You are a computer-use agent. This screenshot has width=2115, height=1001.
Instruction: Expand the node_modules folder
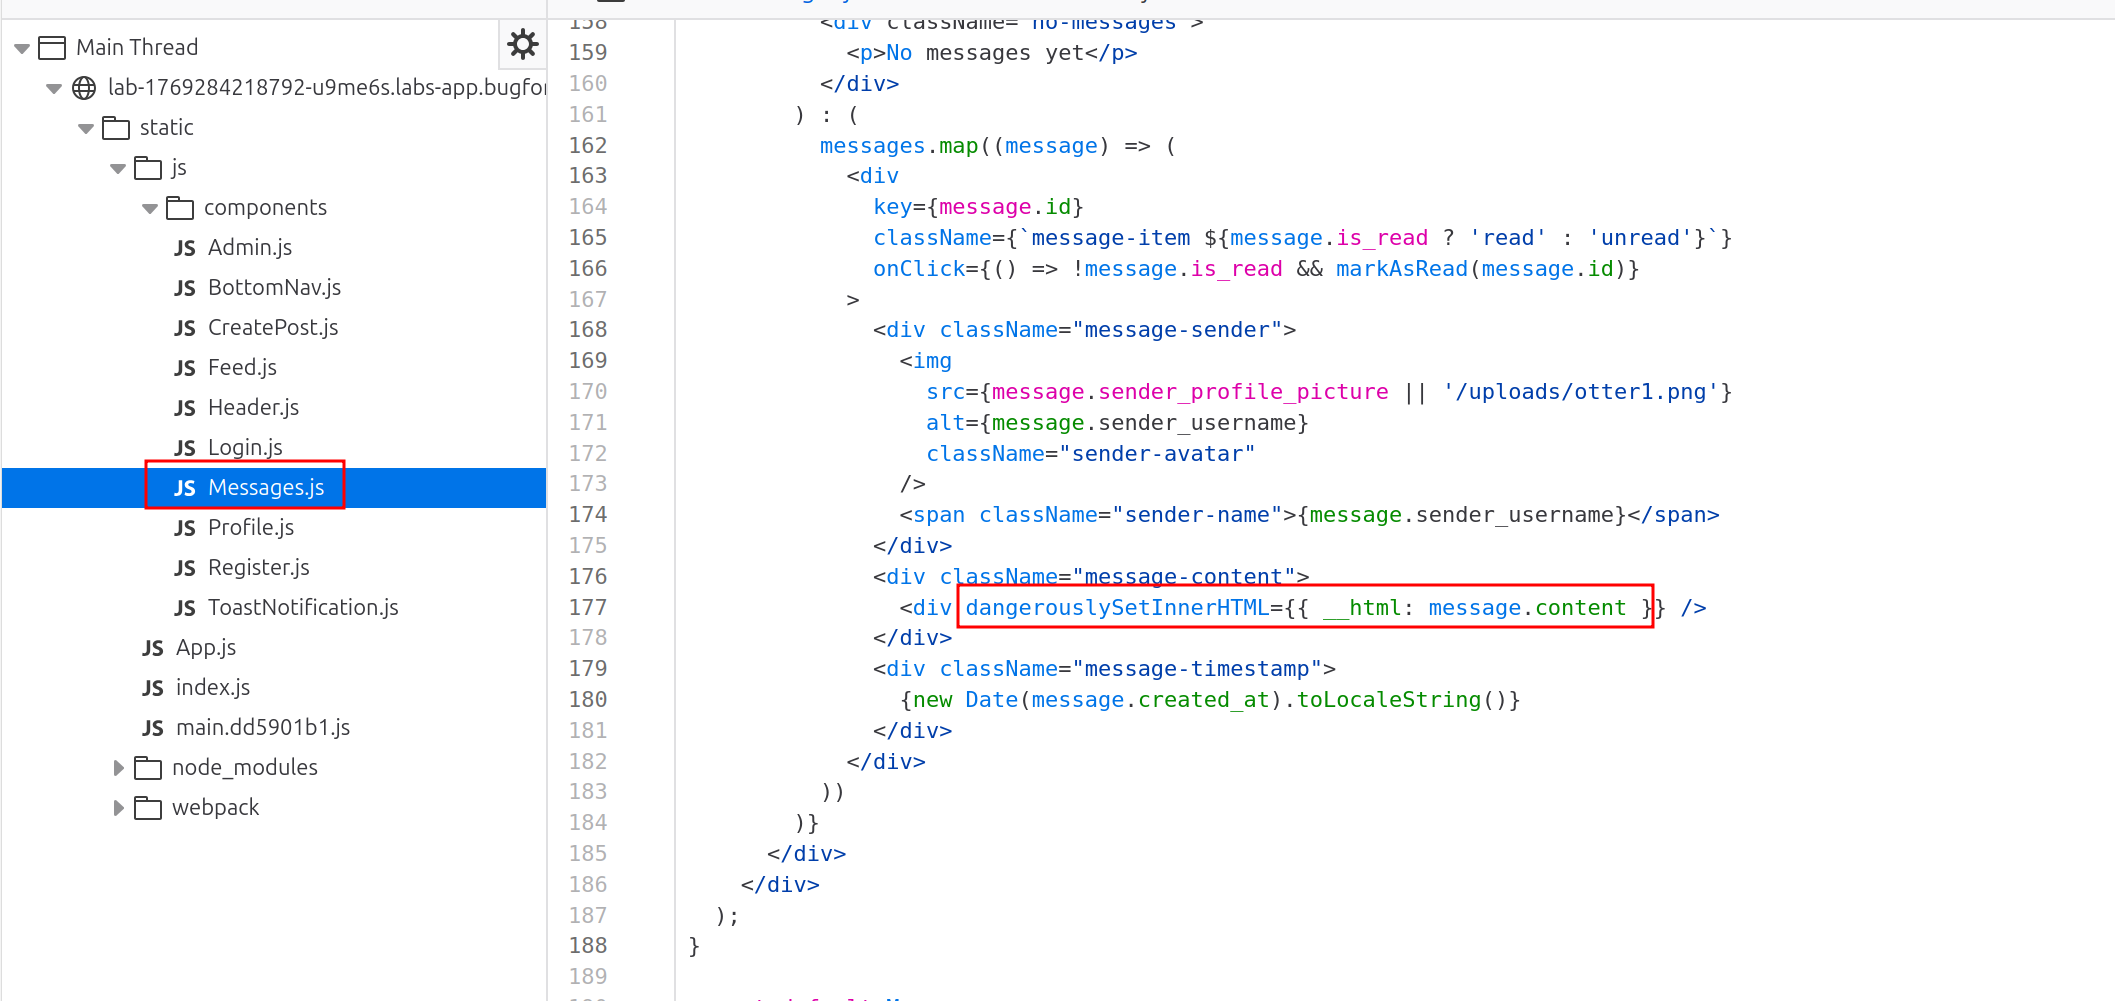(118, 768)
